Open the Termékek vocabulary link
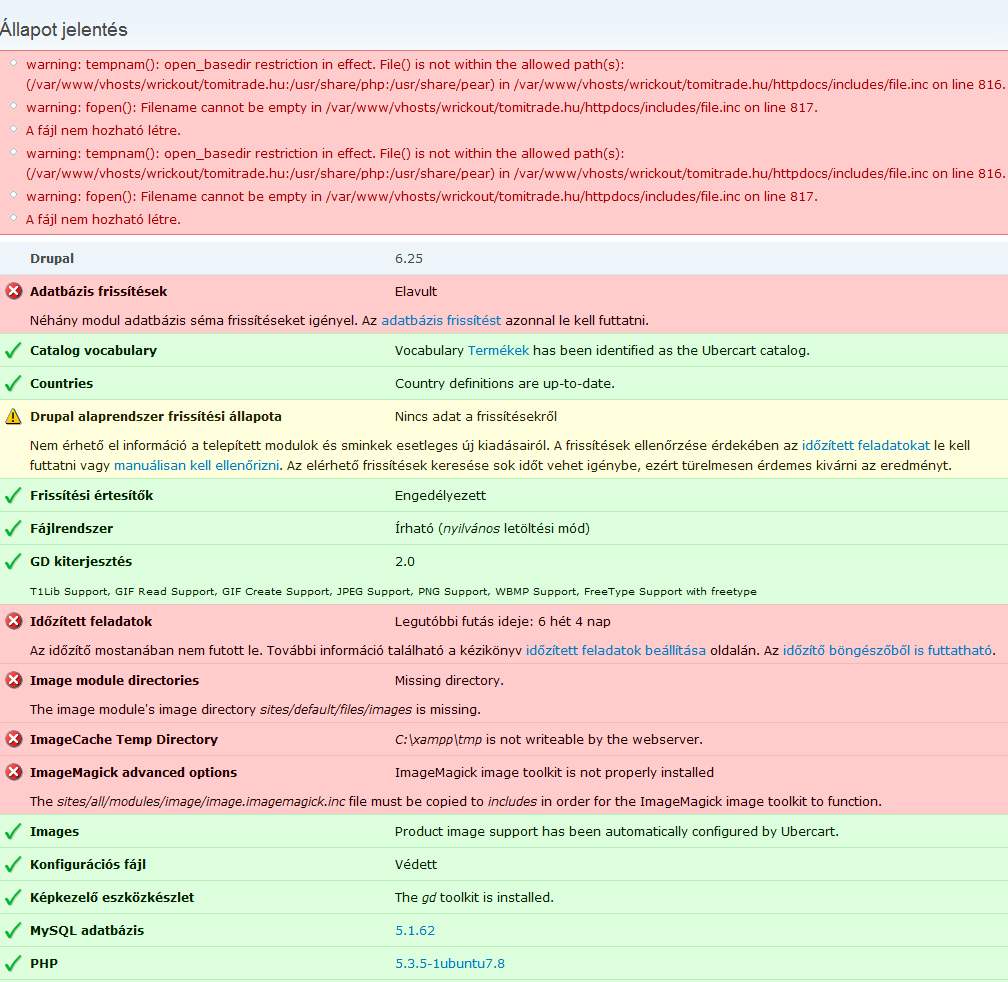Image resolution: width=1008 pixels, height=982 pixels. (x=498, y=350)
